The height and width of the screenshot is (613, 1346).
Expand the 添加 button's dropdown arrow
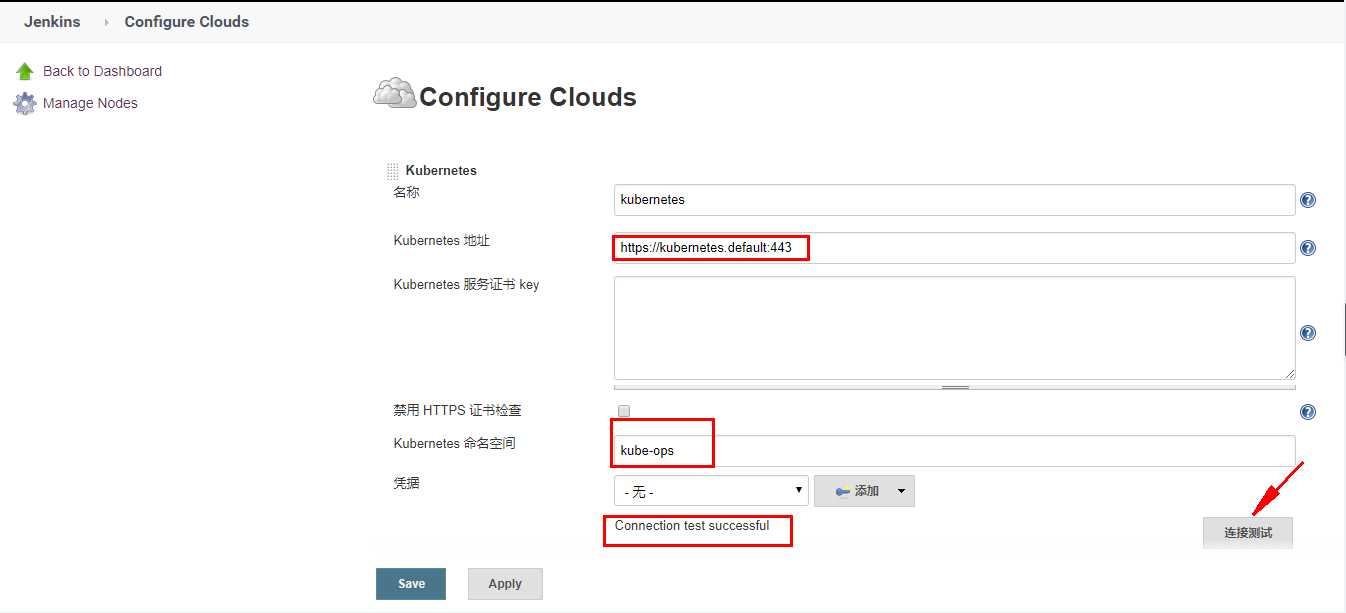901,491
